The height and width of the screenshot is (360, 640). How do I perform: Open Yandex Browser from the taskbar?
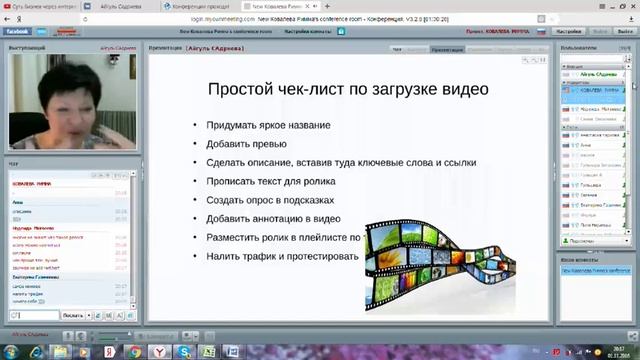click(x=159, y=352)
